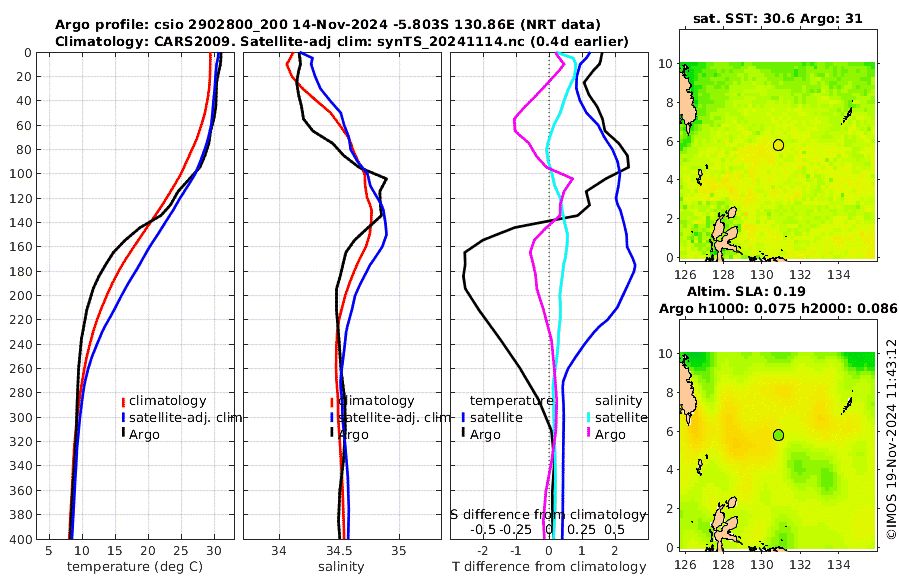Click the '34.5' tick on salinity axis
This screenshot has height=580, width=900.
(x=339, y=551)
